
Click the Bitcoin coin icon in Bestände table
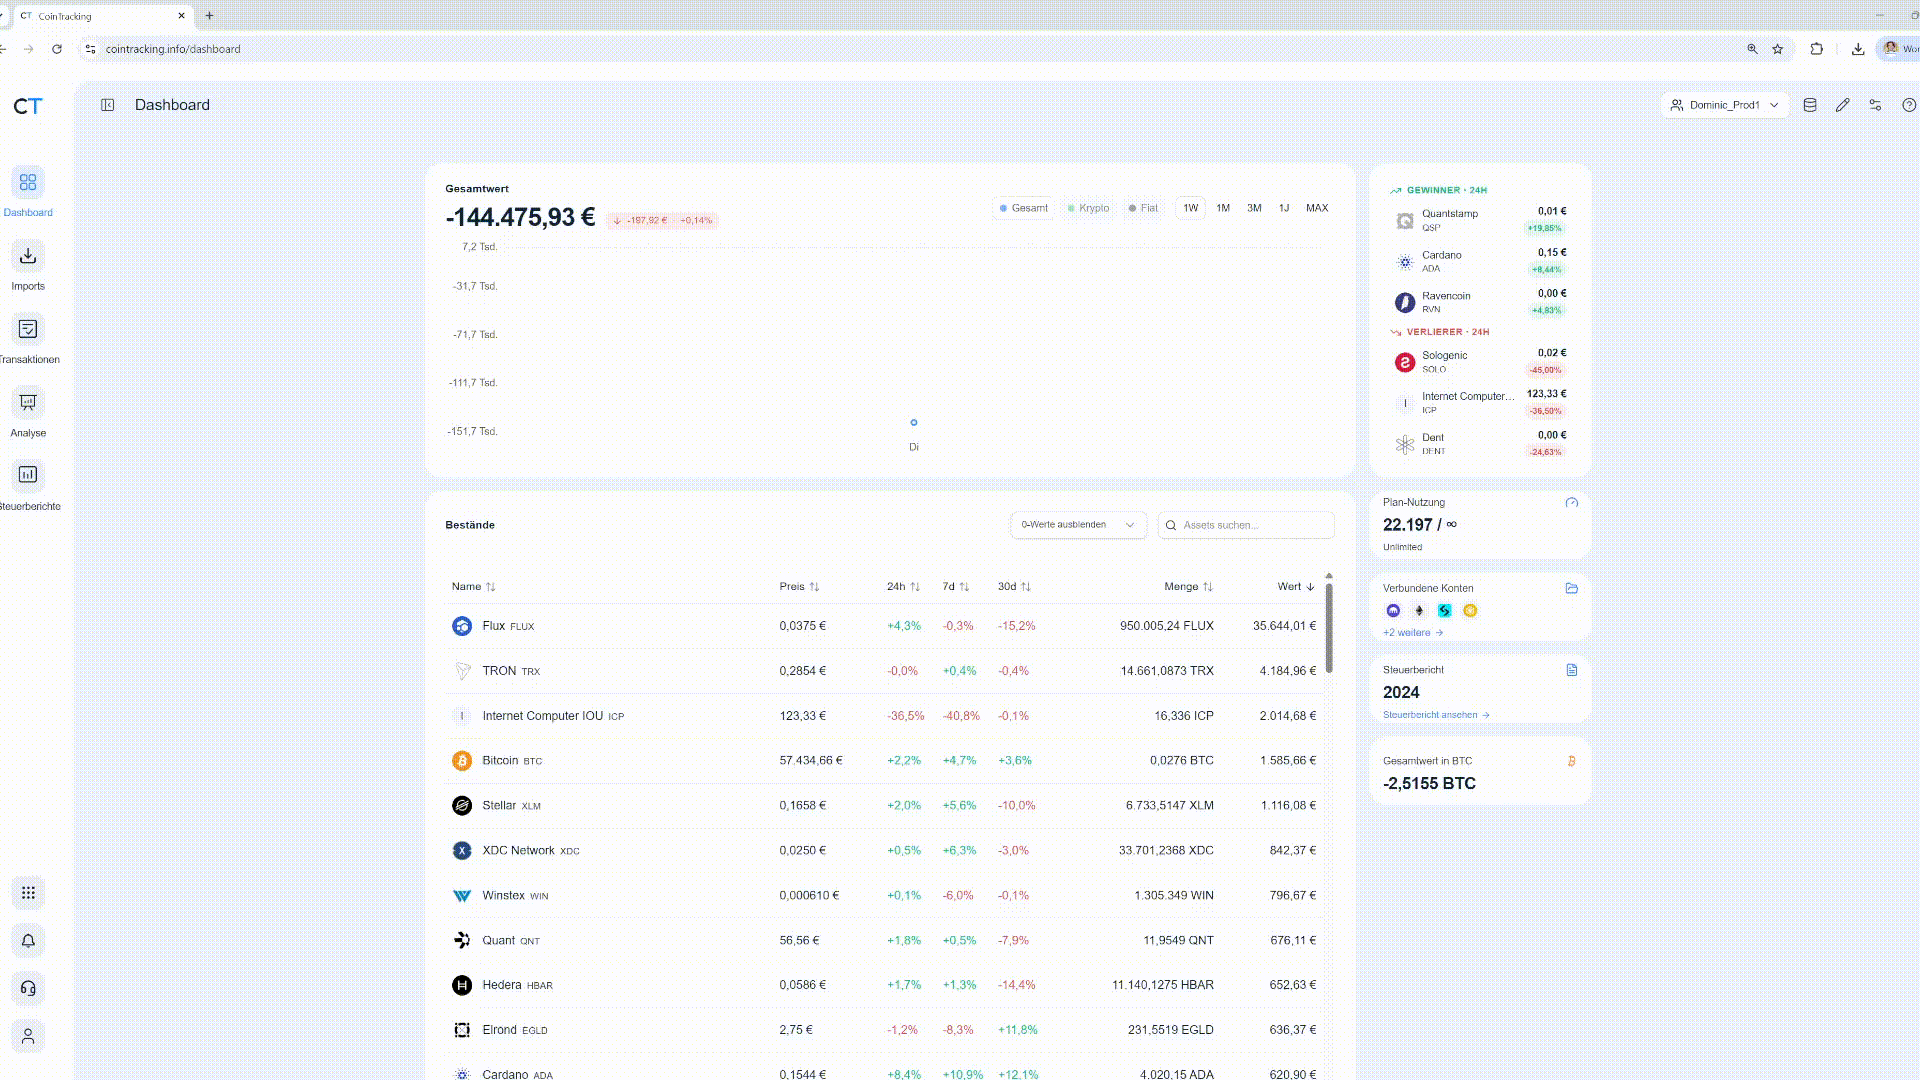(462, 761)
